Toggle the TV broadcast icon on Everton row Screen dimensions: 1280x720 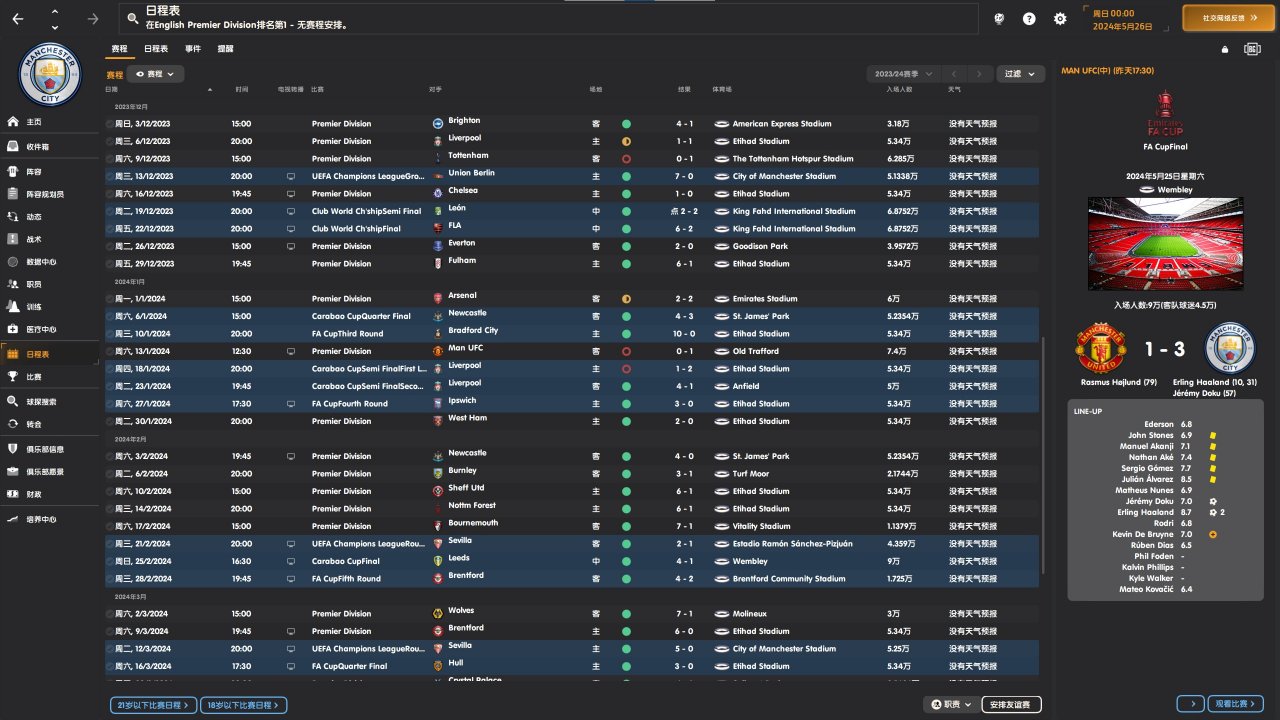tap(291, 246)
